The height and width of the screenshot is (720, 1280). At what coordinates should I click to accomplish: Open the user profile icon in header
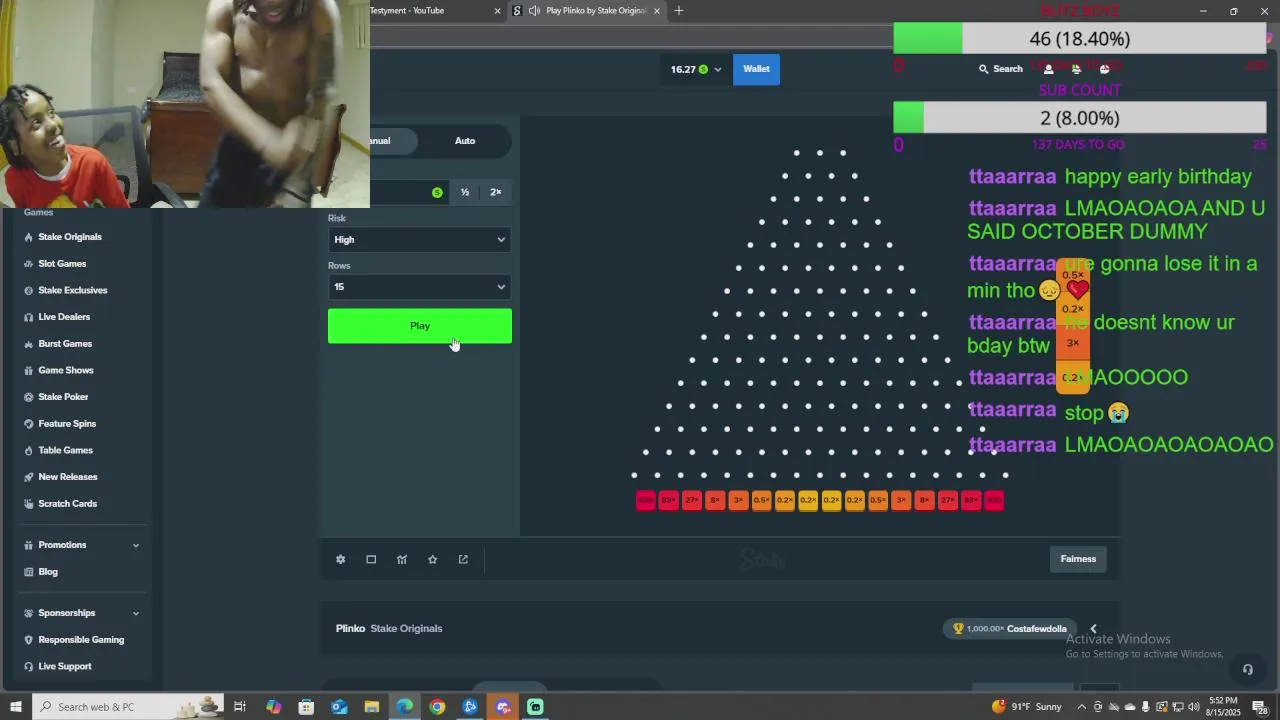click(1048, 69)
